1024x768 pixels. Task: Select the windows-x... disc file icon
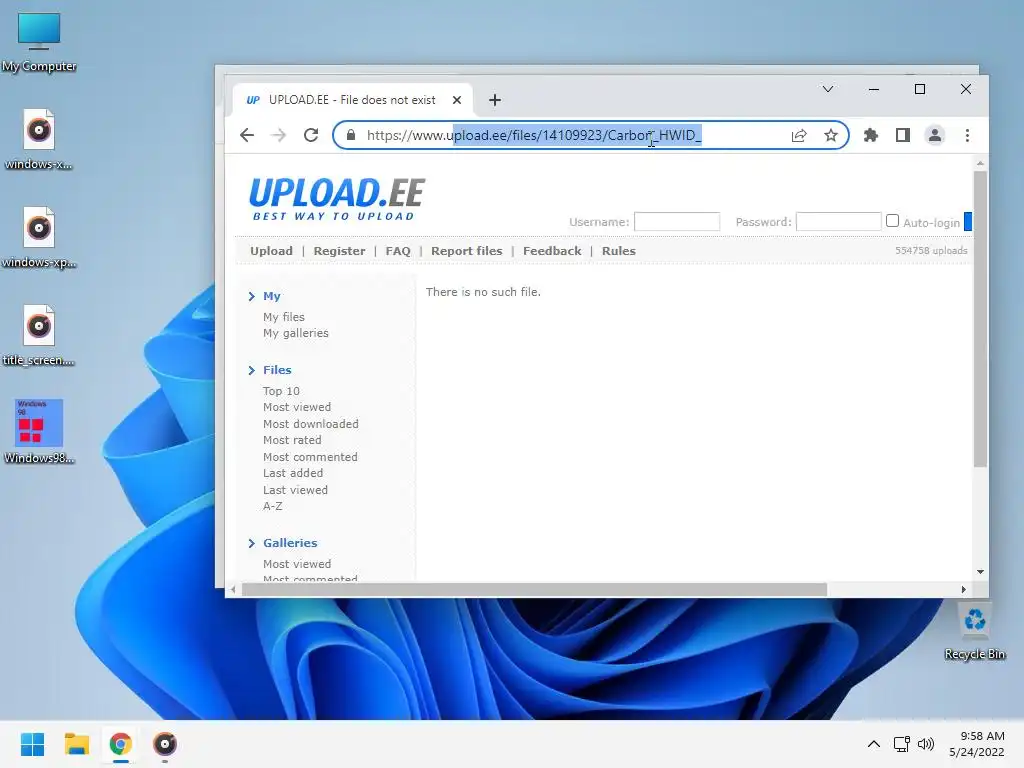39,139
